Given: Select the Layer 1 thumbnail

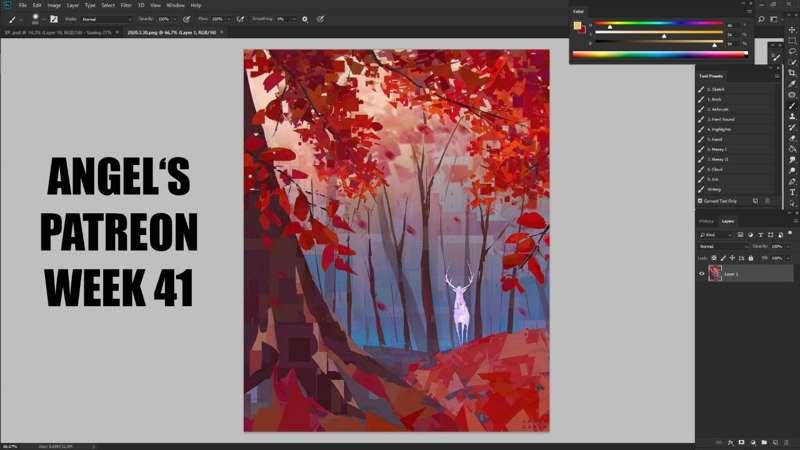Looking at the screenshot, I should [x=715, y=274].
